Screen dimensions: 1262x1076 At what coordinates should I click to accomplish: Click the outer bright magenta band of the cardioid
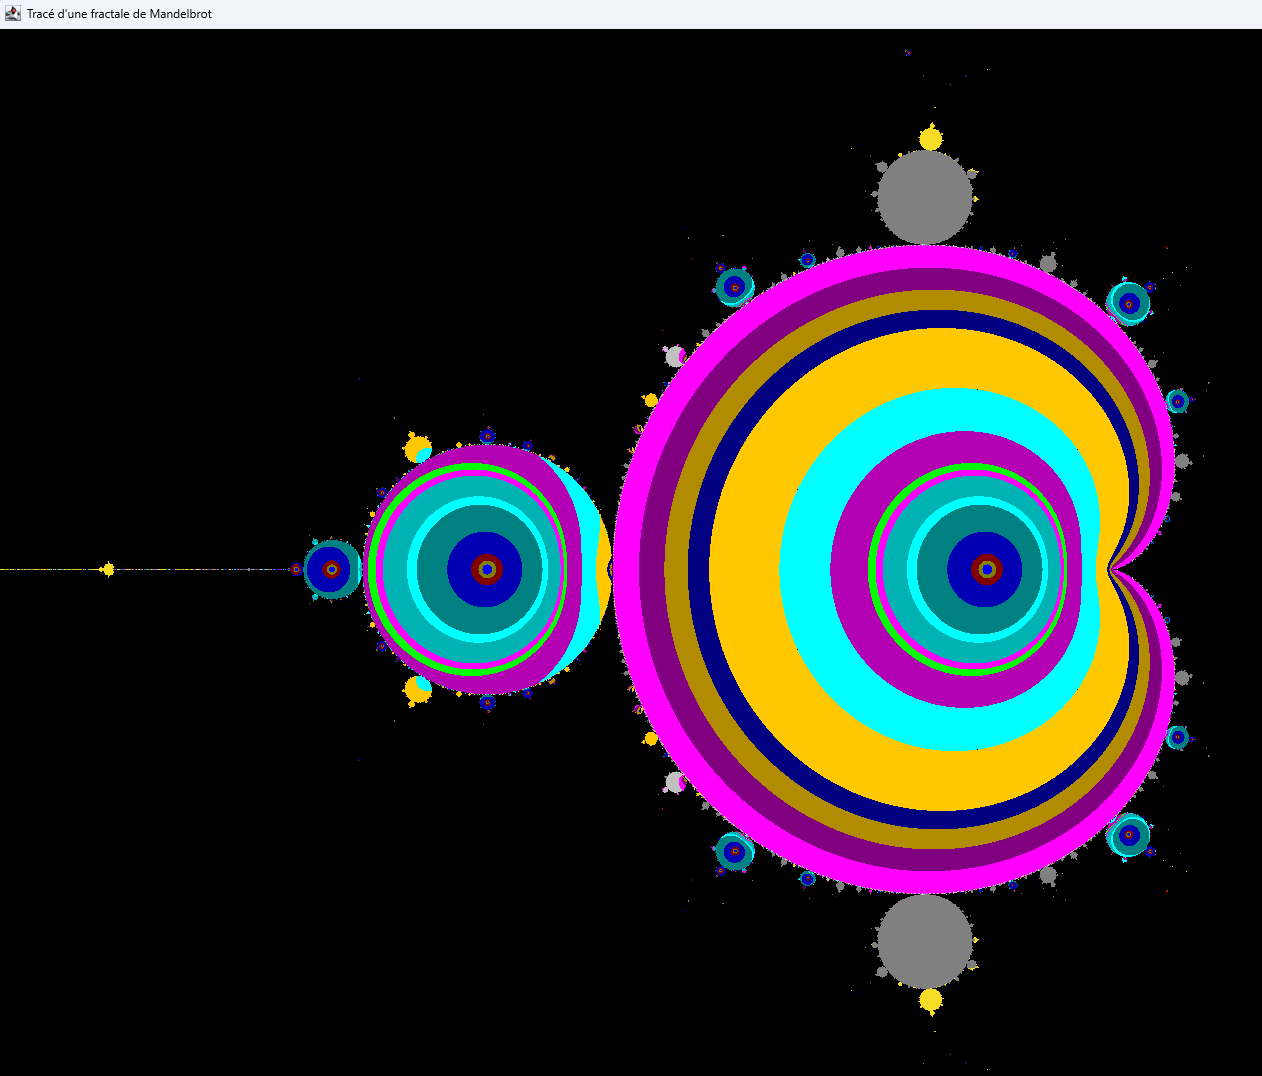(627, 569)
